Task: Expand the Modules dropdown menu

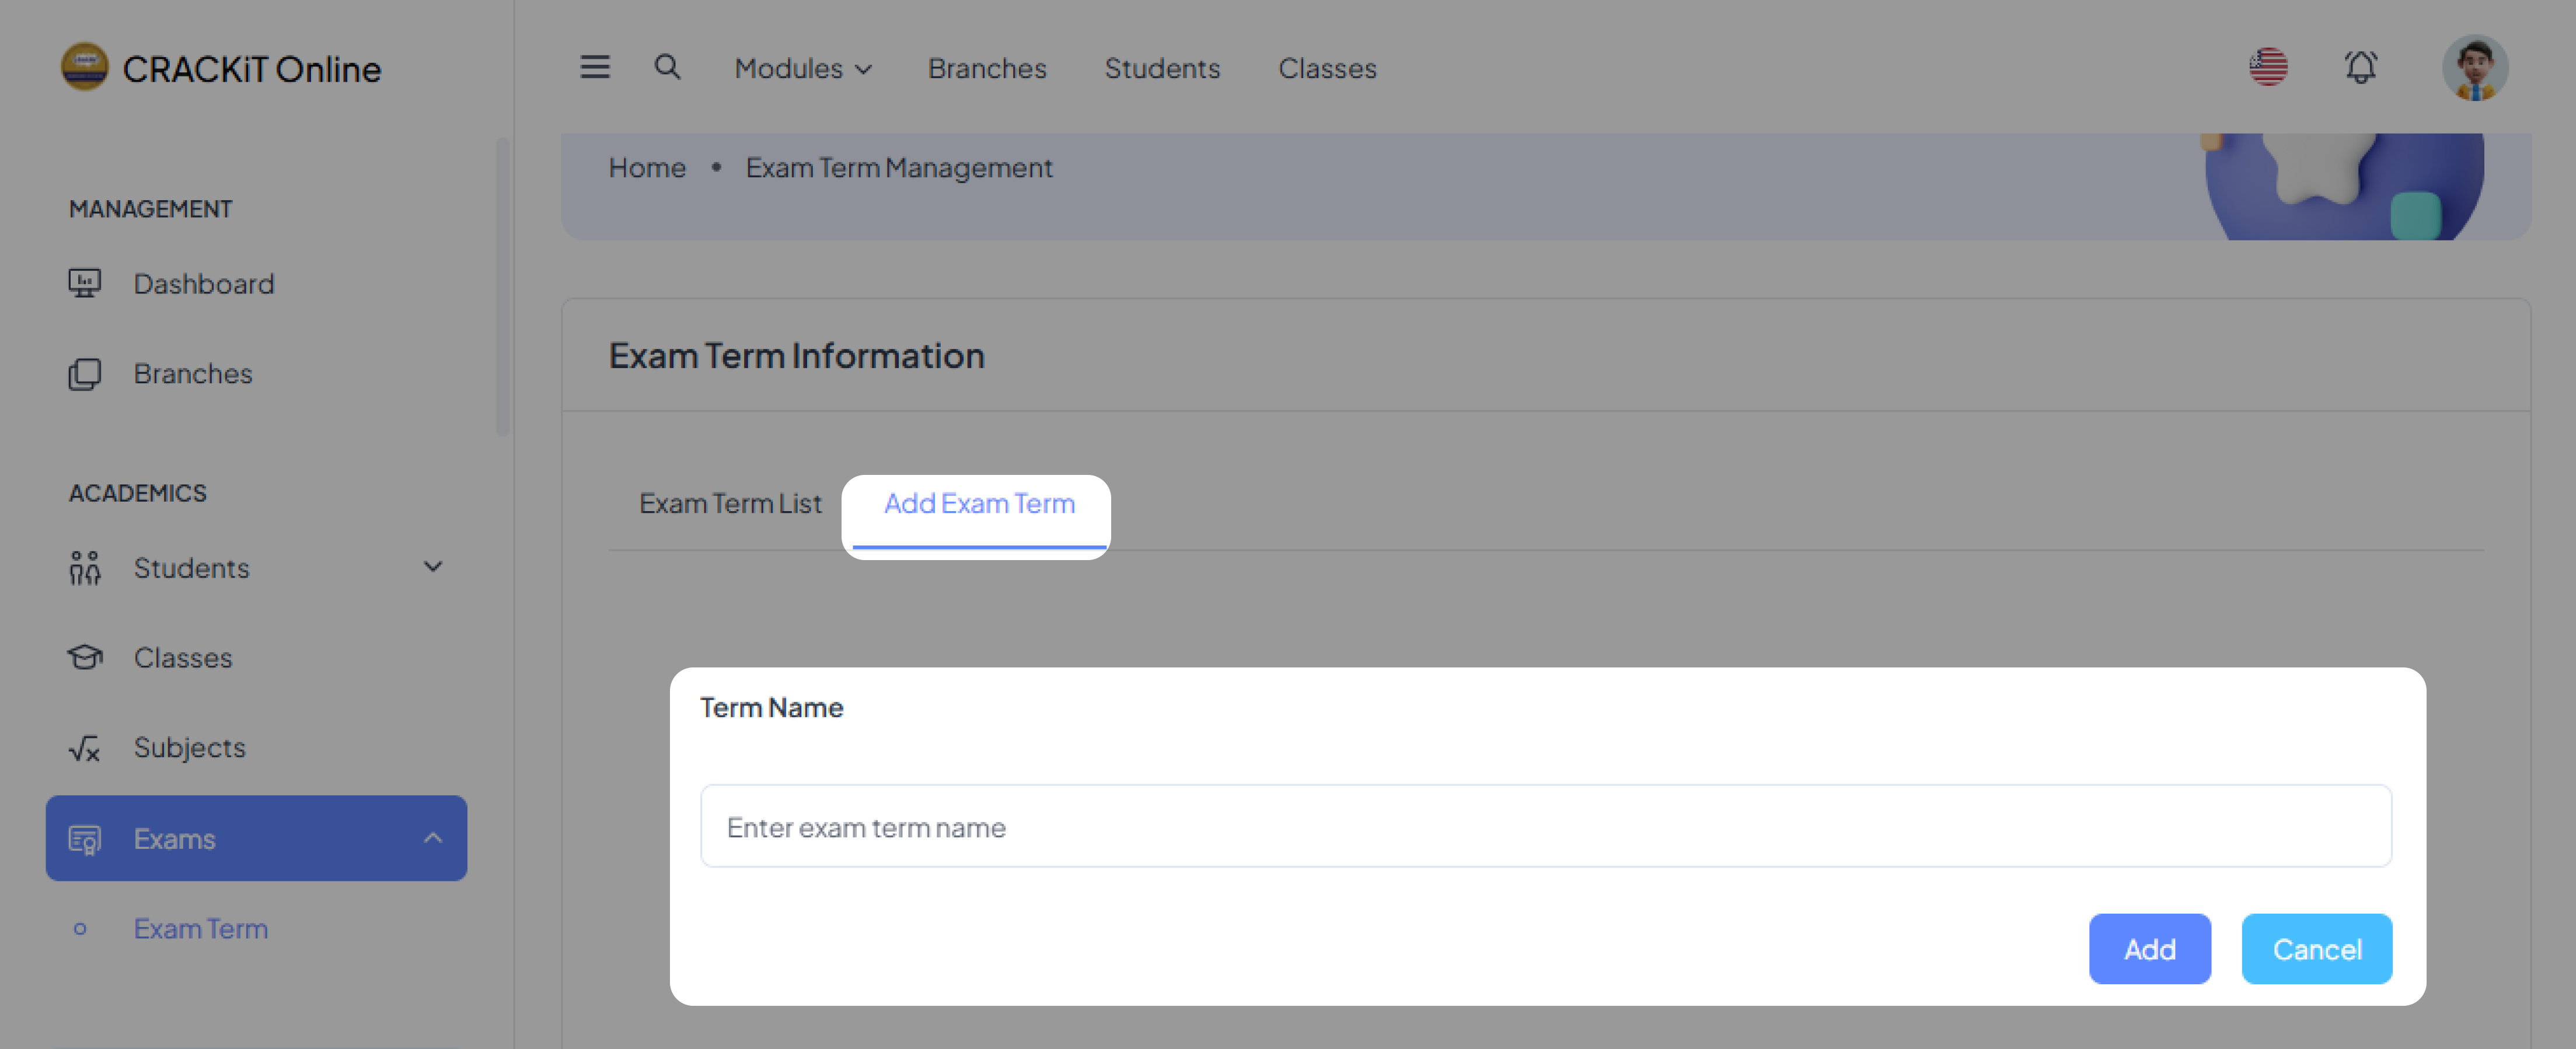Action: click(x=802, y=68)
